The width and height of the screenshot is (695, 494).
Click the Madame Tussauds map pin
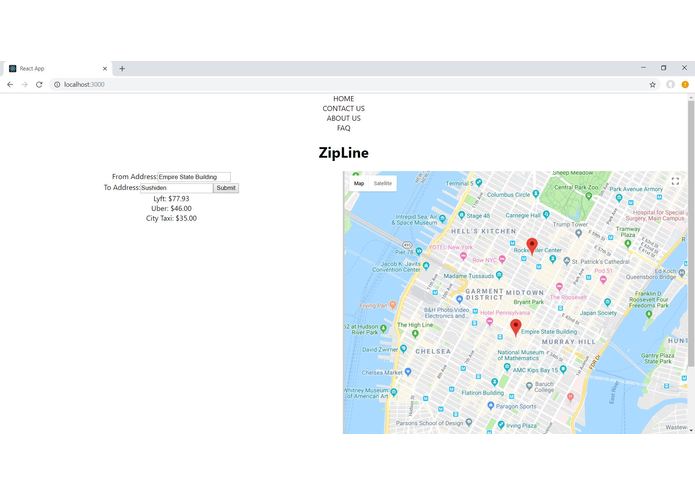click(x=499, y=275)
